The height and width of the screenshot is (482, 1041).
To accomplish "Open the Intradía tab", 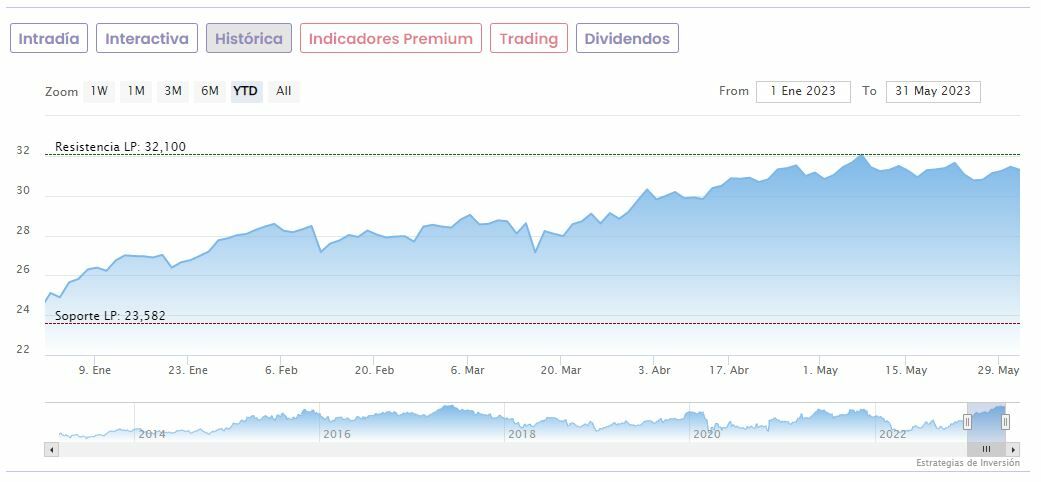I will 49,39.
